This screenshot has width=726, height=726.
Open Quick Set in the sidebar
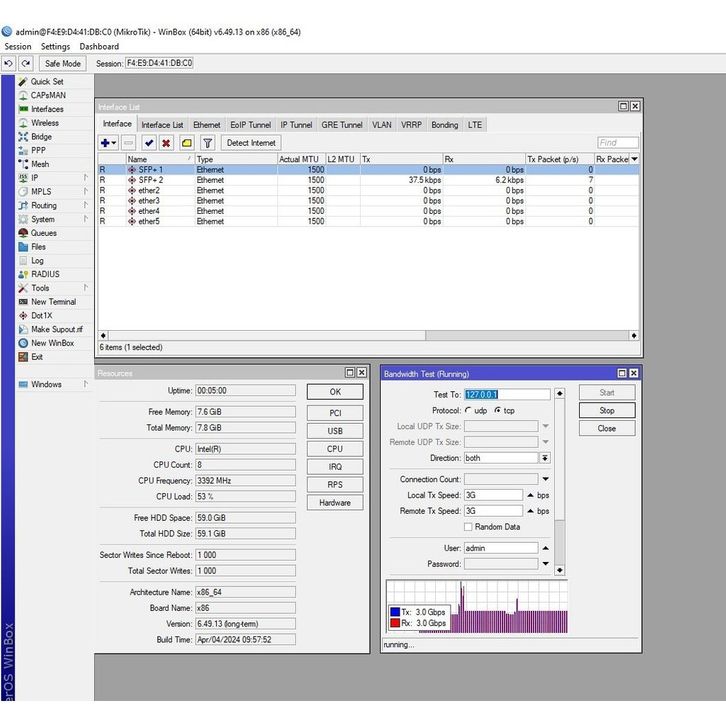click(46, 82)
